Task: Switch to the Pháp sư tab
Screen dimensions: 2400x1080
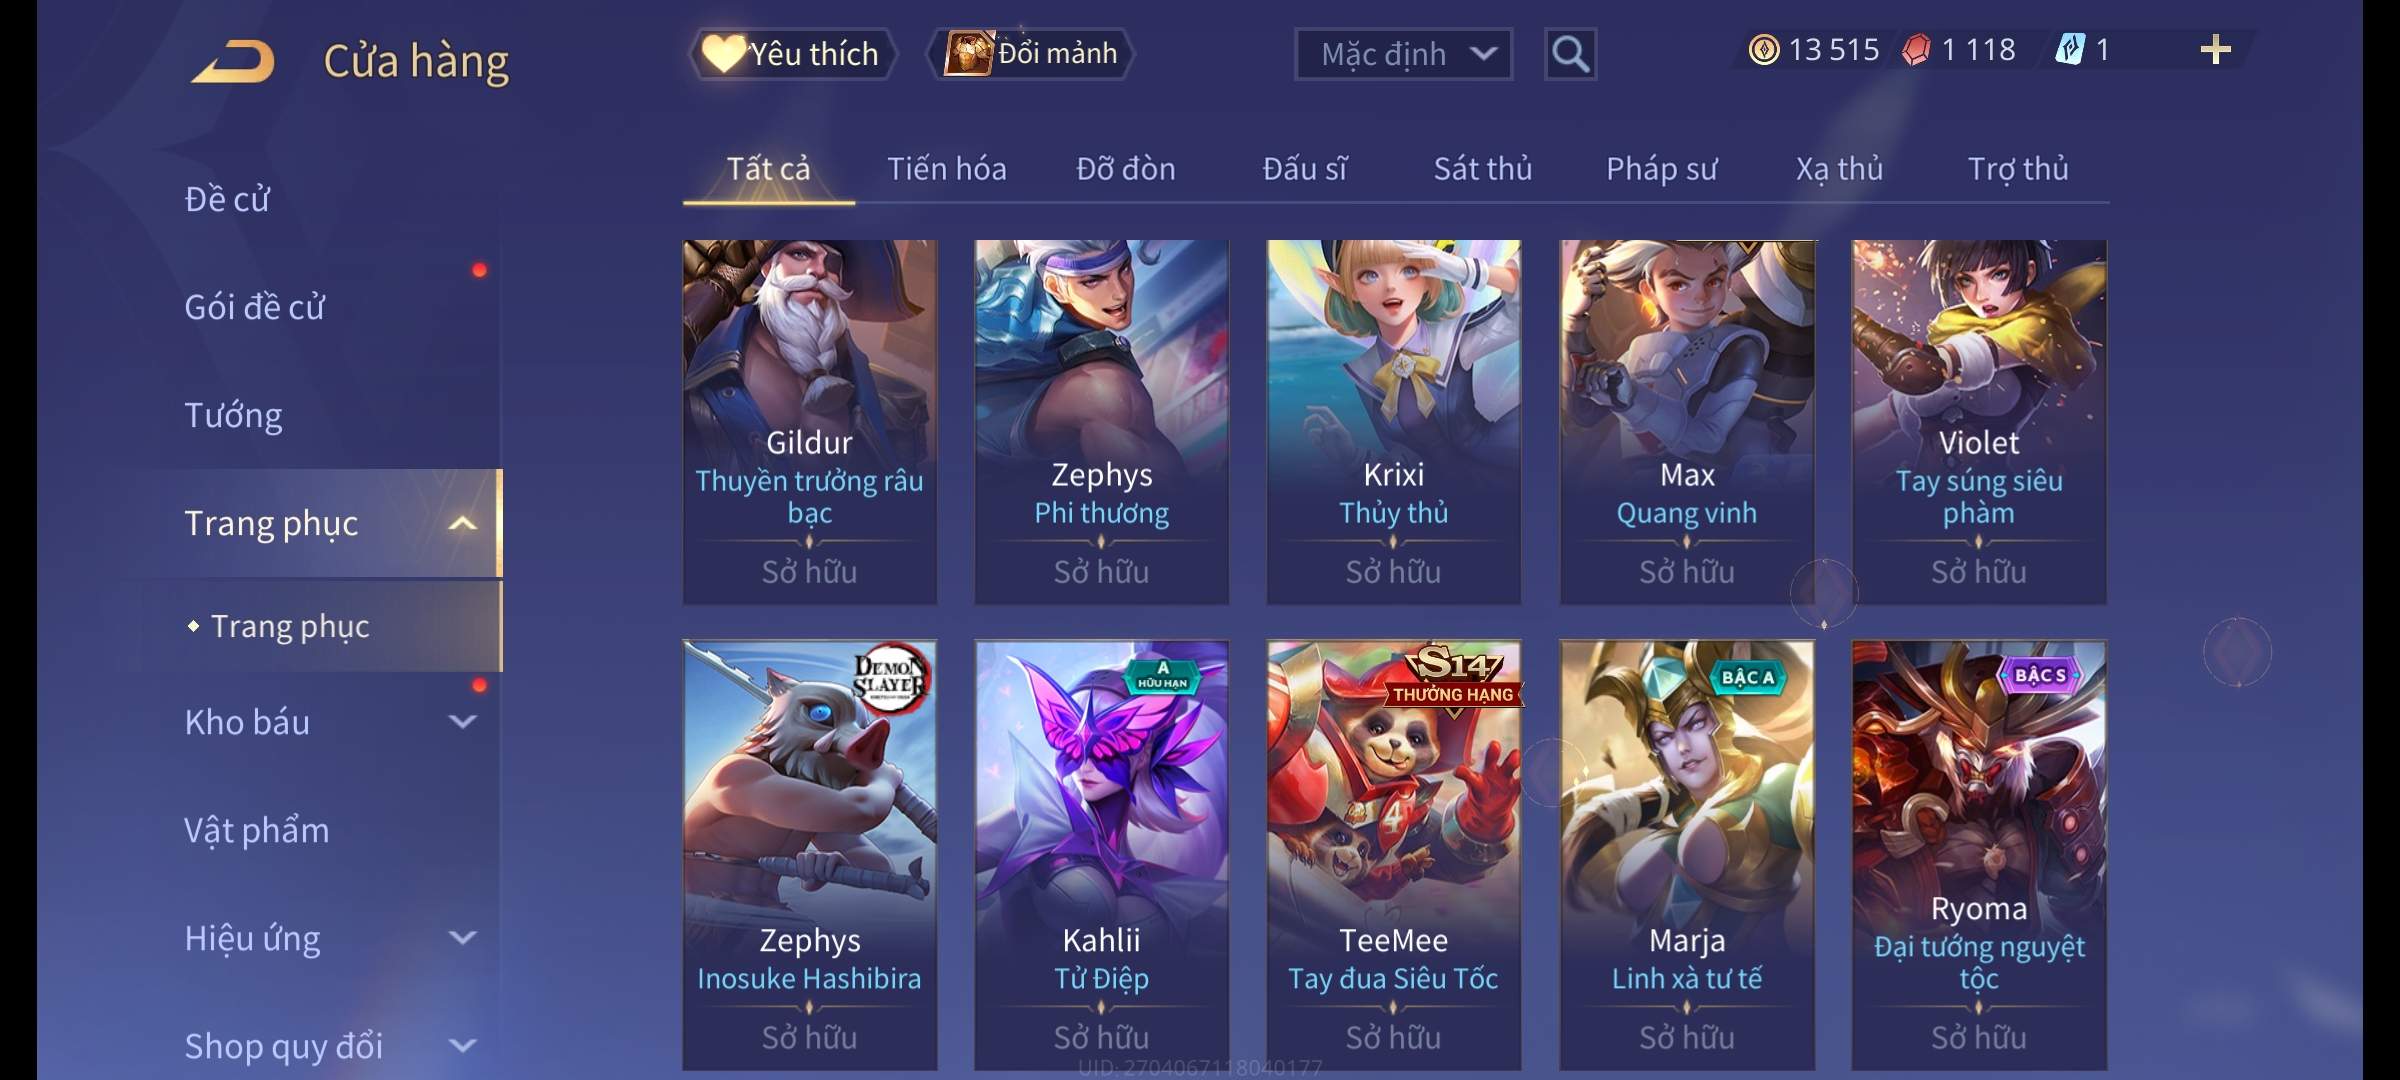Action: point(1661,169)
